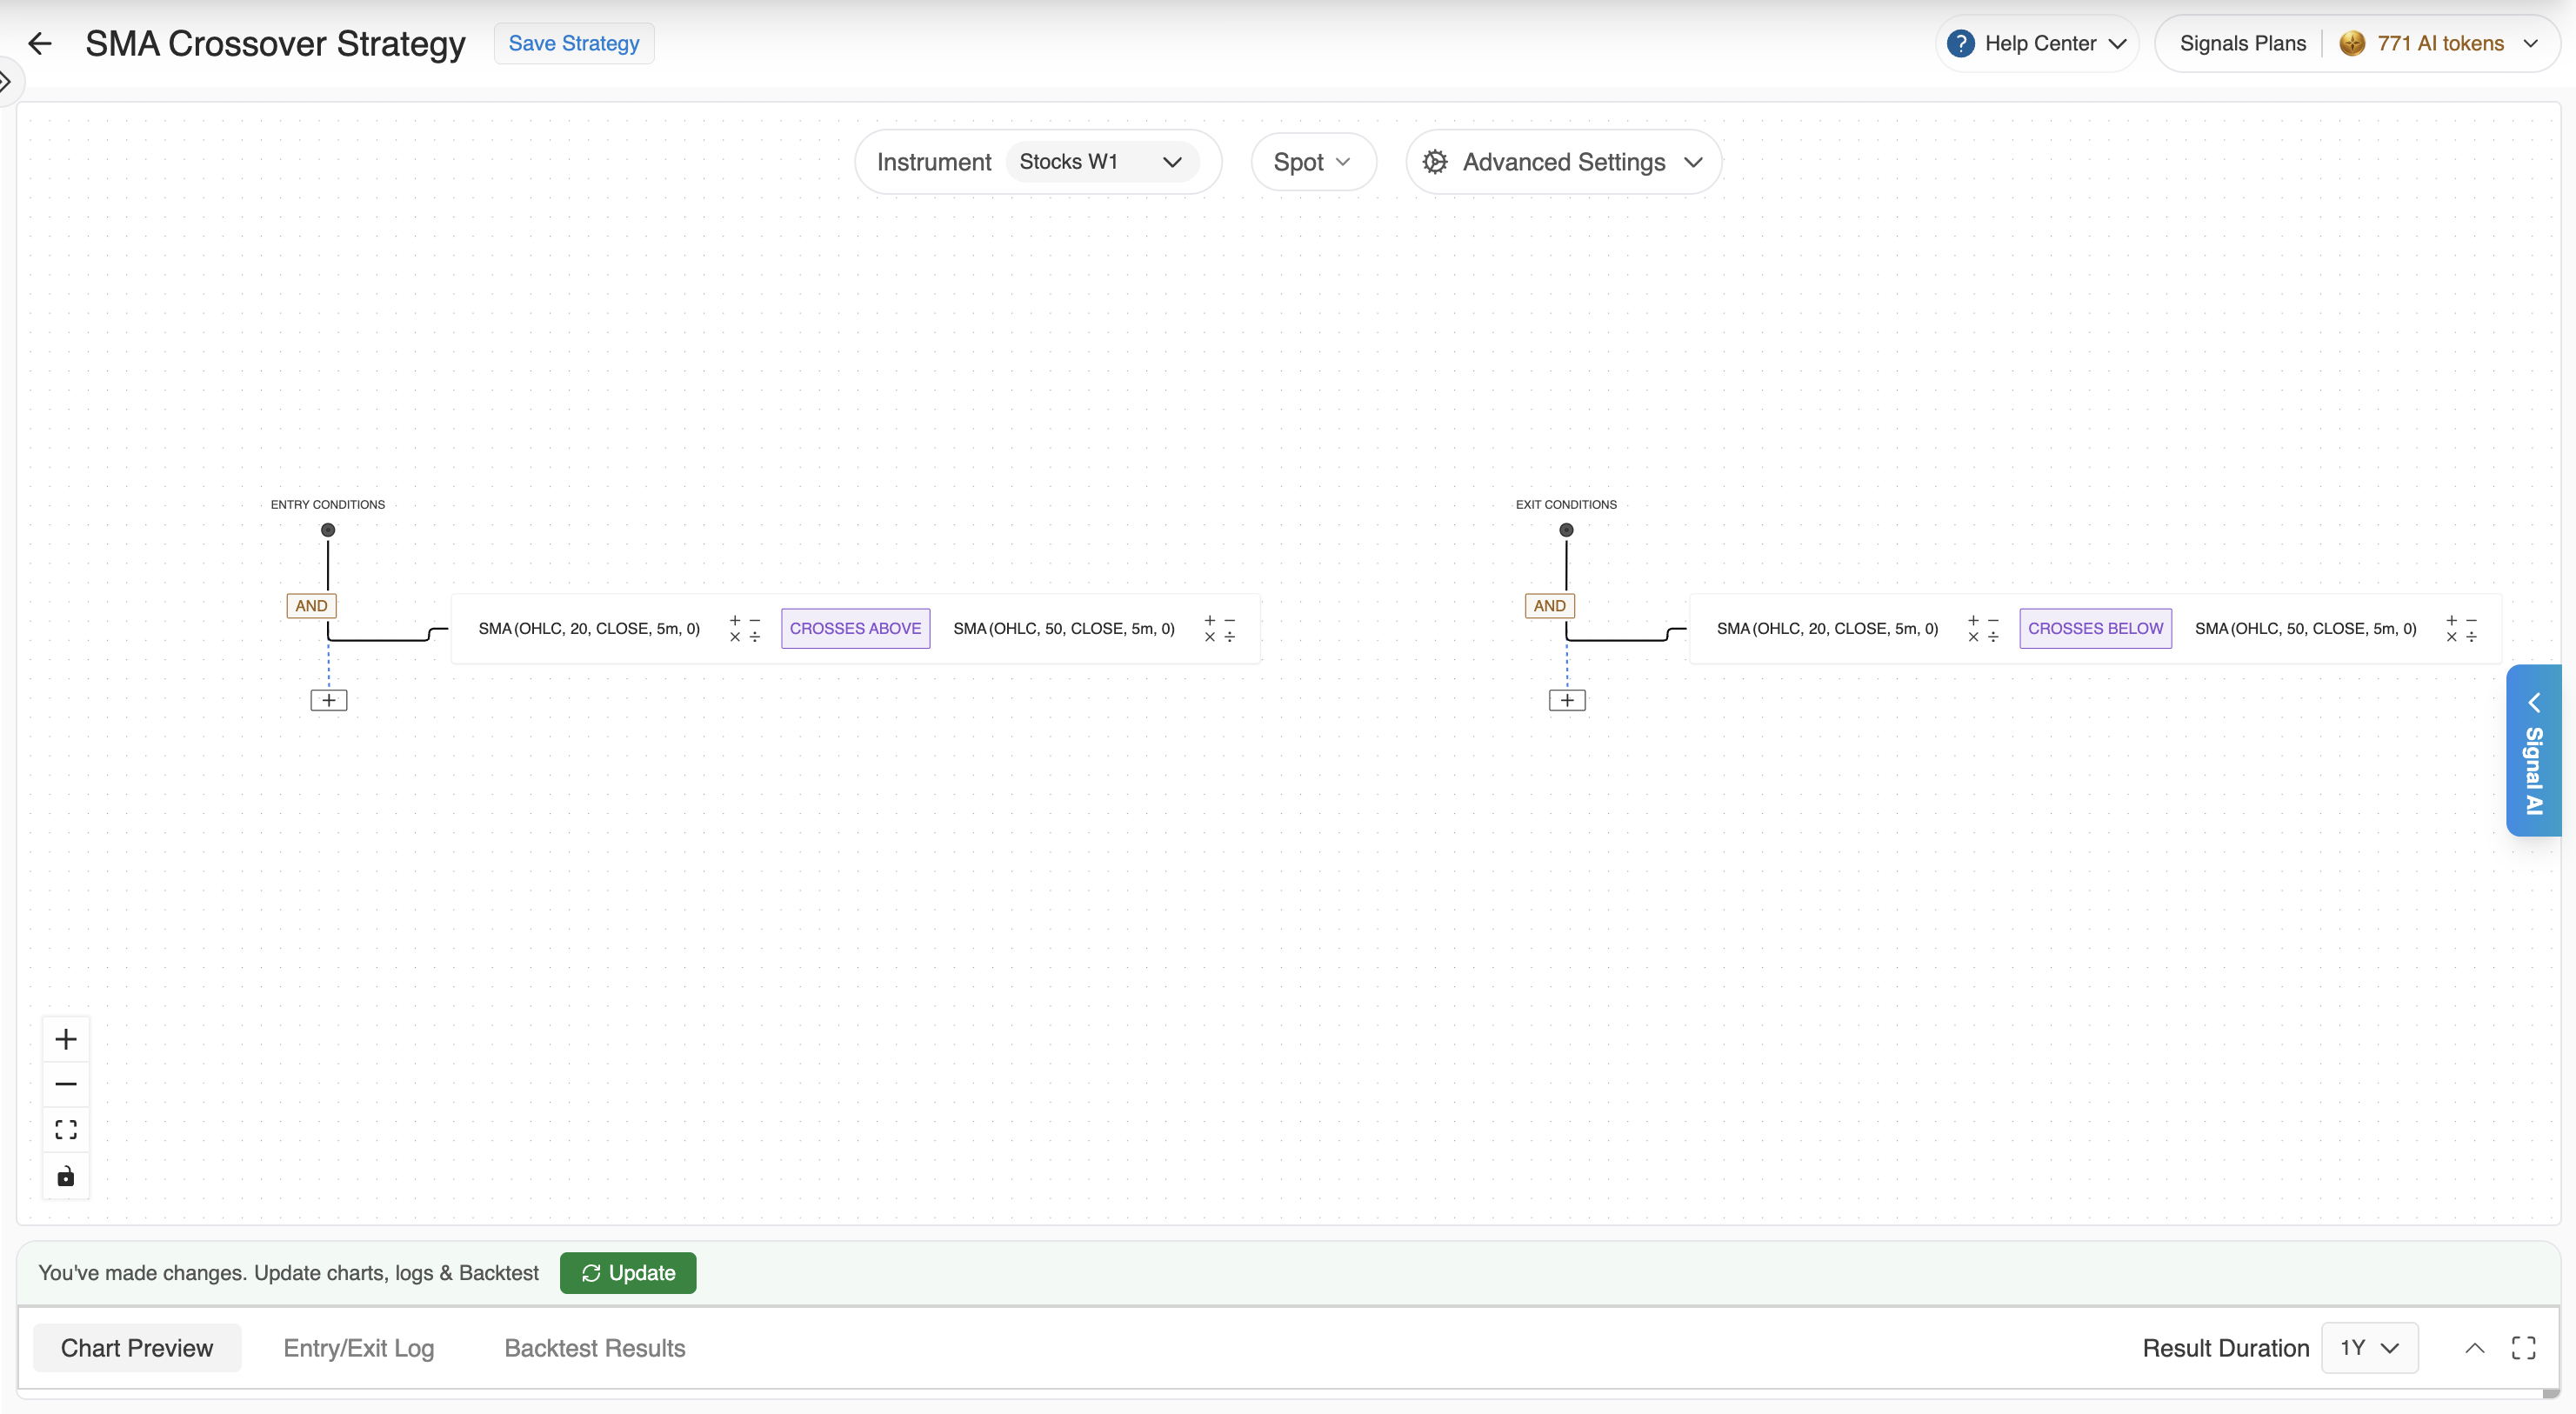Click the green Update button
The image size is (2576, 1414).
628,1273
